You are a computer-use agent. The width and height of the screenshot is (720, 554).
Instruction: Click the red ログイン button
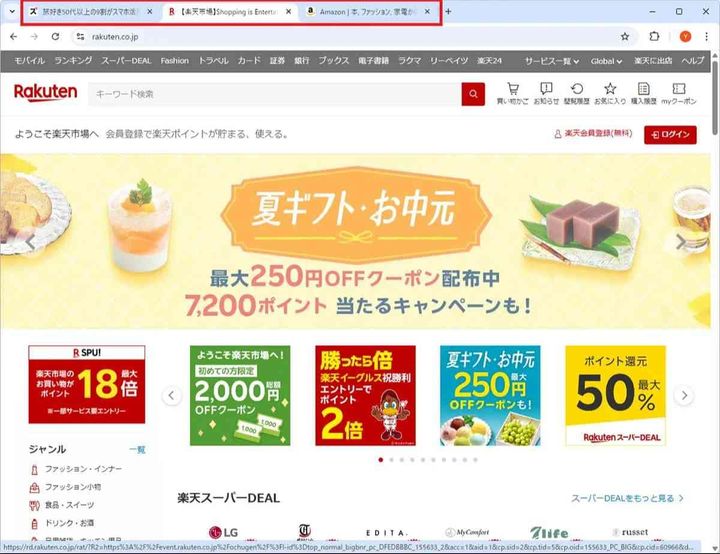[670, 135]
